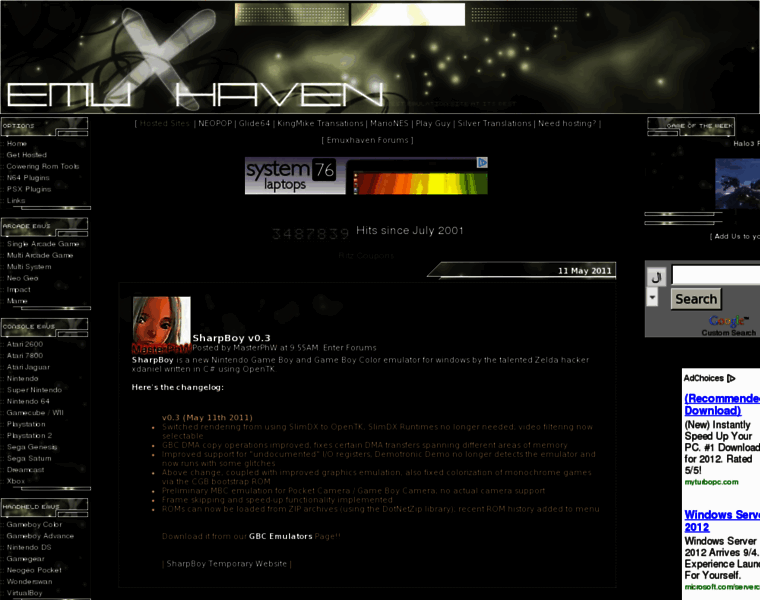Image resolution: width=760 pixels, height=600 pixels.
Task: Open Multi Arcade Game emulators
Action: coord(40,255)
